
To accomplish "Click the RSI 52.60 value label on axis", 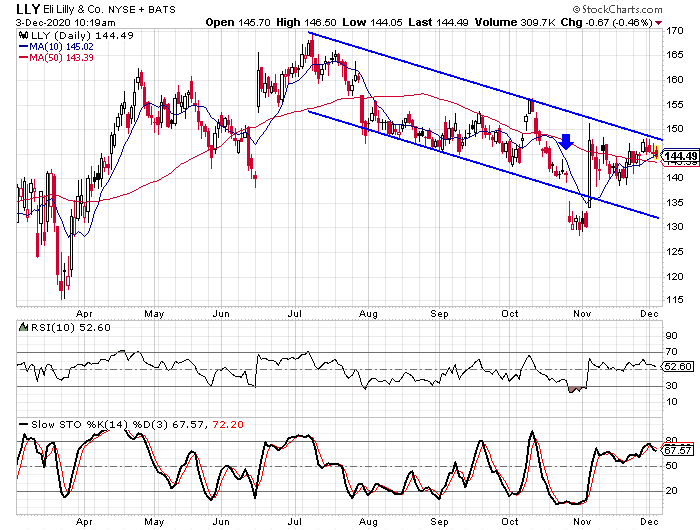I will [678, 367].
